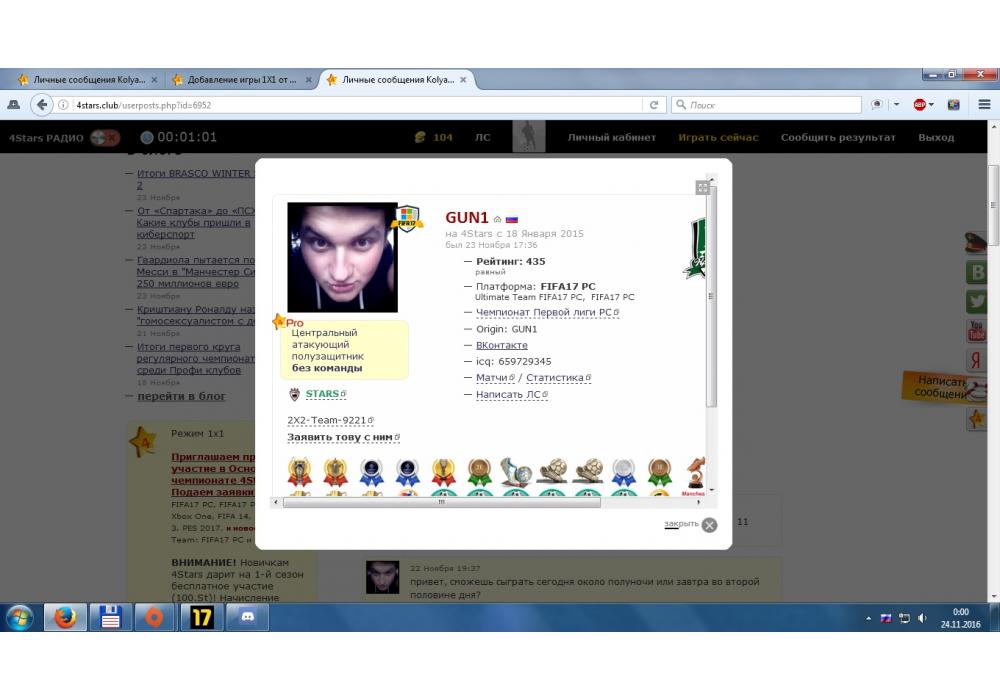Open the AdBlock Plus toolbar icon
Image resolution: width=1000 pixels, height=700 pixels.
click(x=920, y=105)
